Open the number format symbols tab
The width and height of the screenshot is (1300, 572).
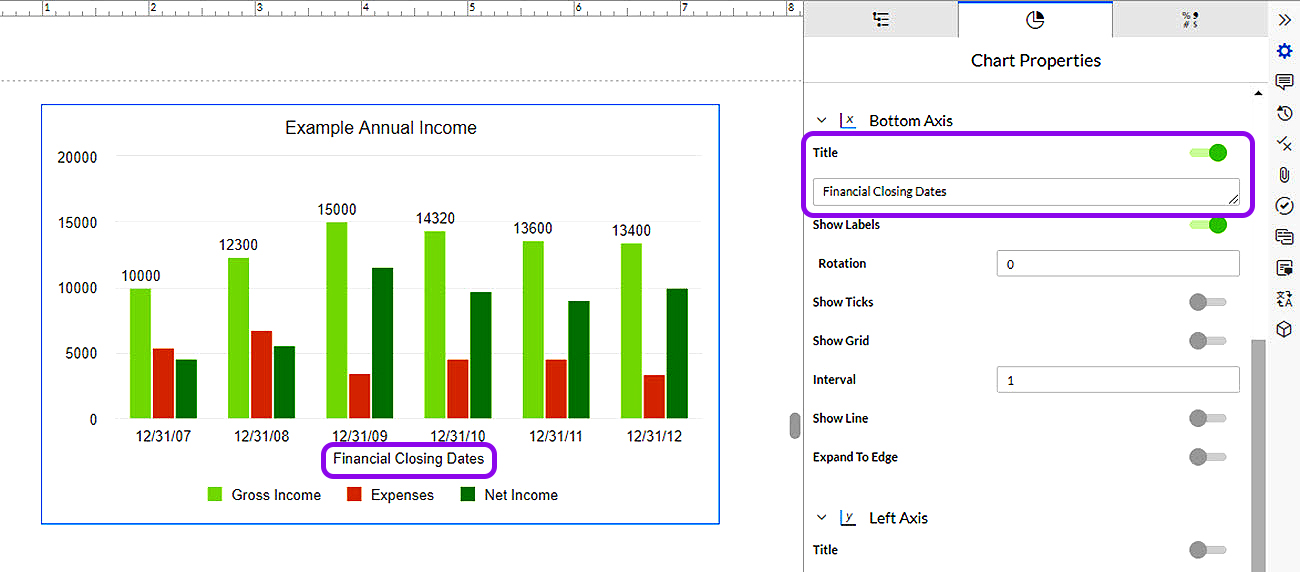point(1189,20)
